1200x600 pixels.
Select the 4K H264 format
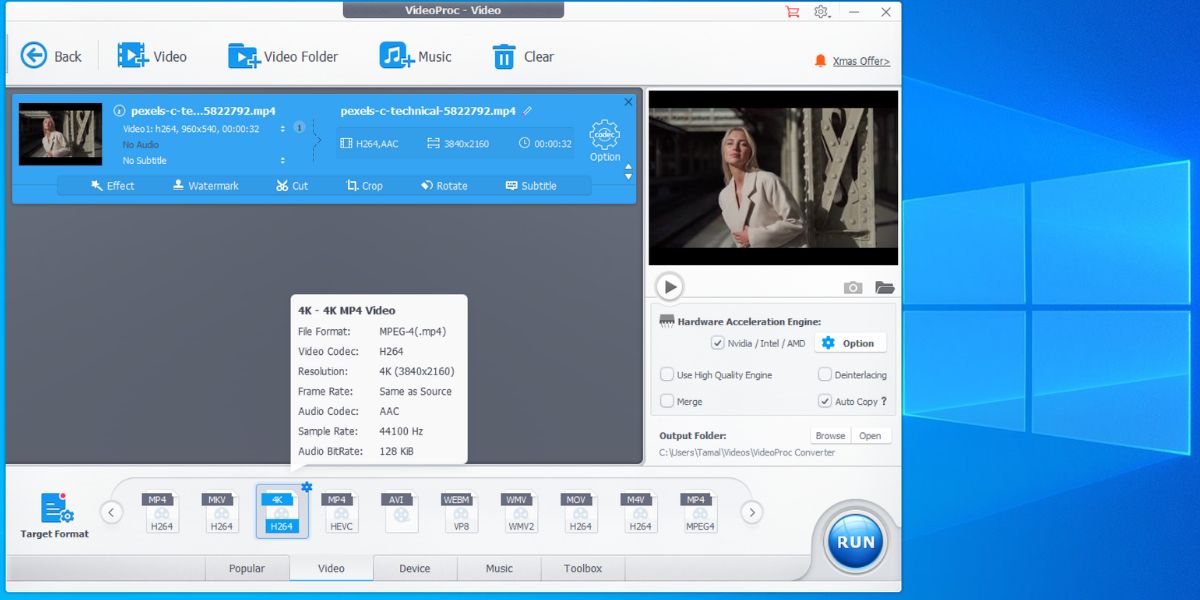[x=281, y=512]
